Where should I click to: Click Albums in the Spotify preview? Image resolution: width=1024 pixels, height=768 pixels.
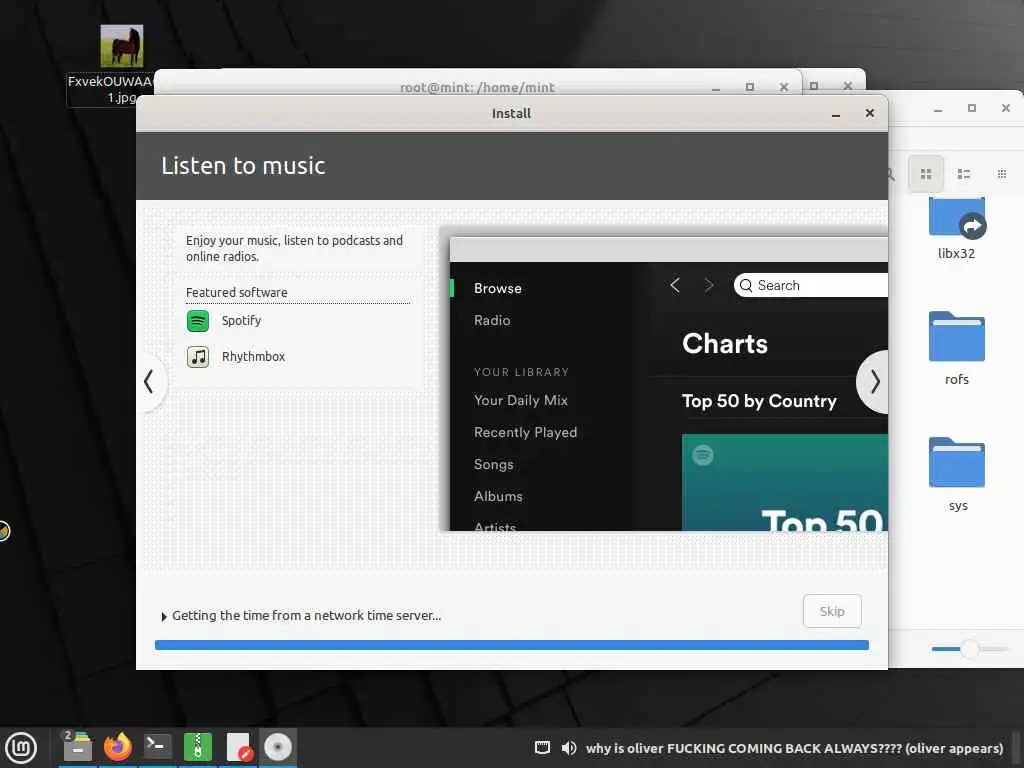click(x=498, y=496)
